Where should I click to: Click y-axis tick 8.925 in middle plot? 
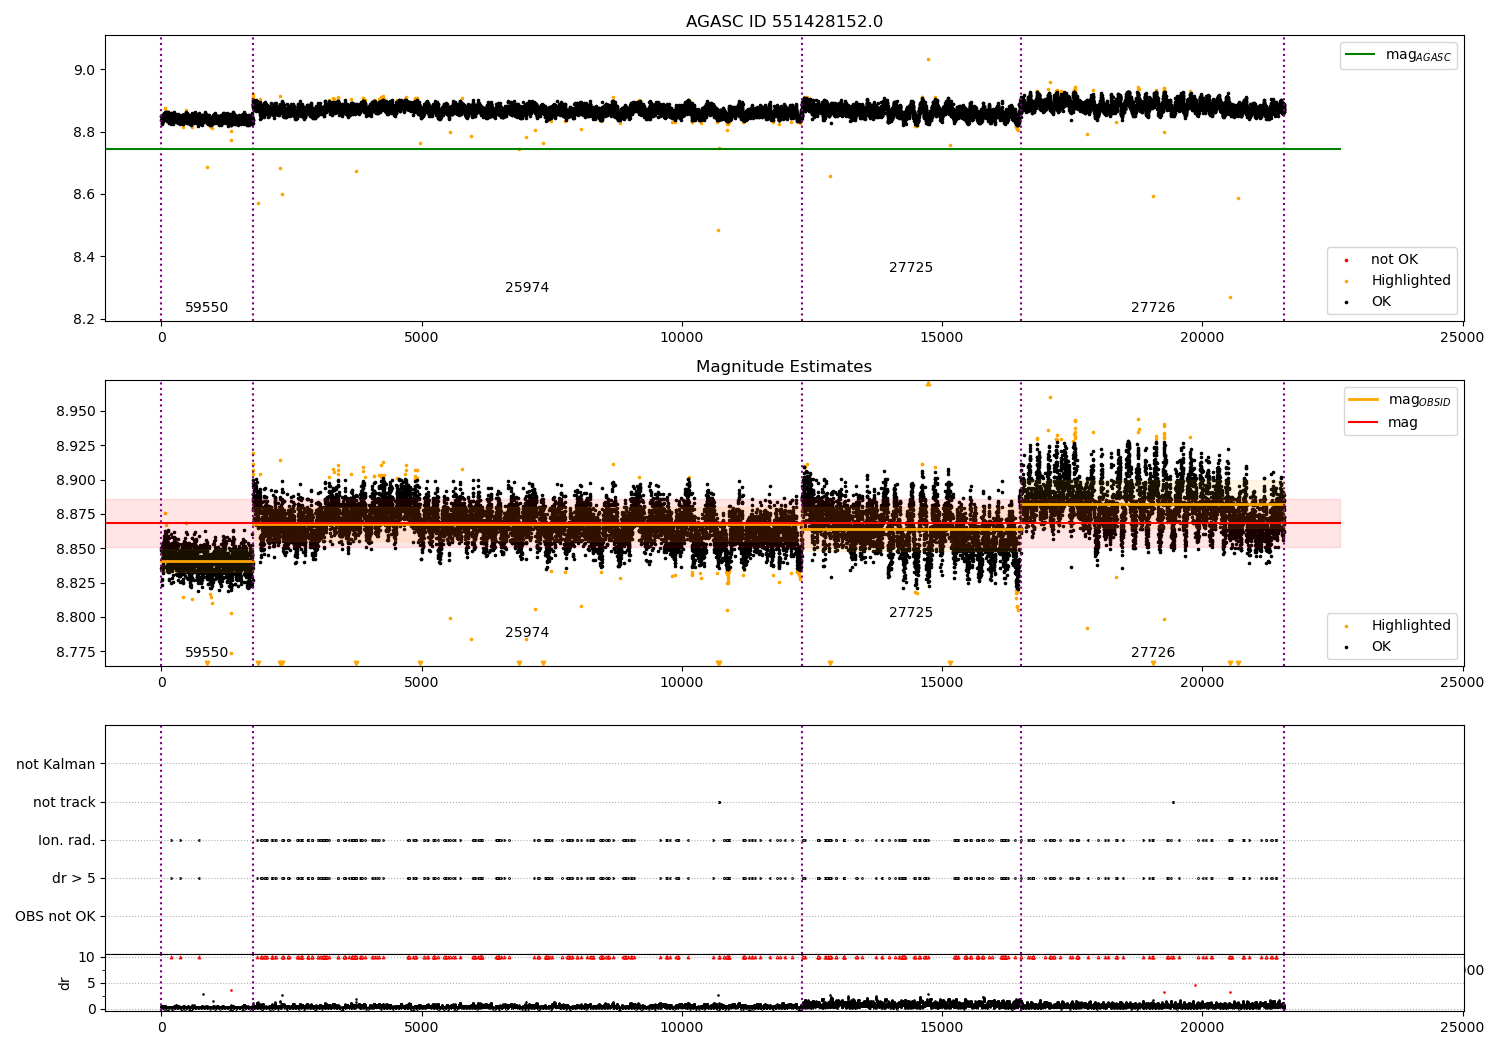tap(77, 445)
